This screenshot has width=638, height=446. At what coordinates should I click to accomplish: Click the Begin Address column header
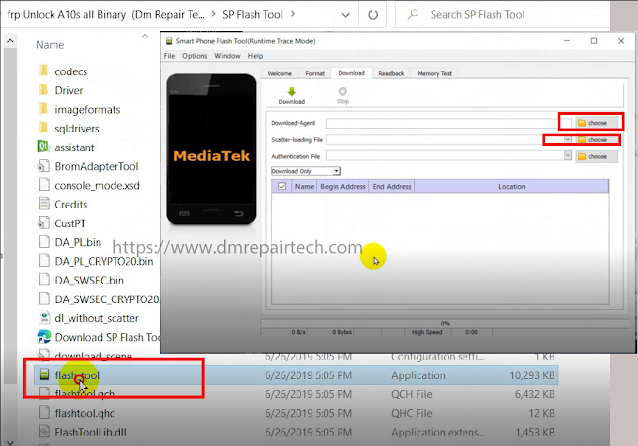pyautogui.click(x=343, y=186)
